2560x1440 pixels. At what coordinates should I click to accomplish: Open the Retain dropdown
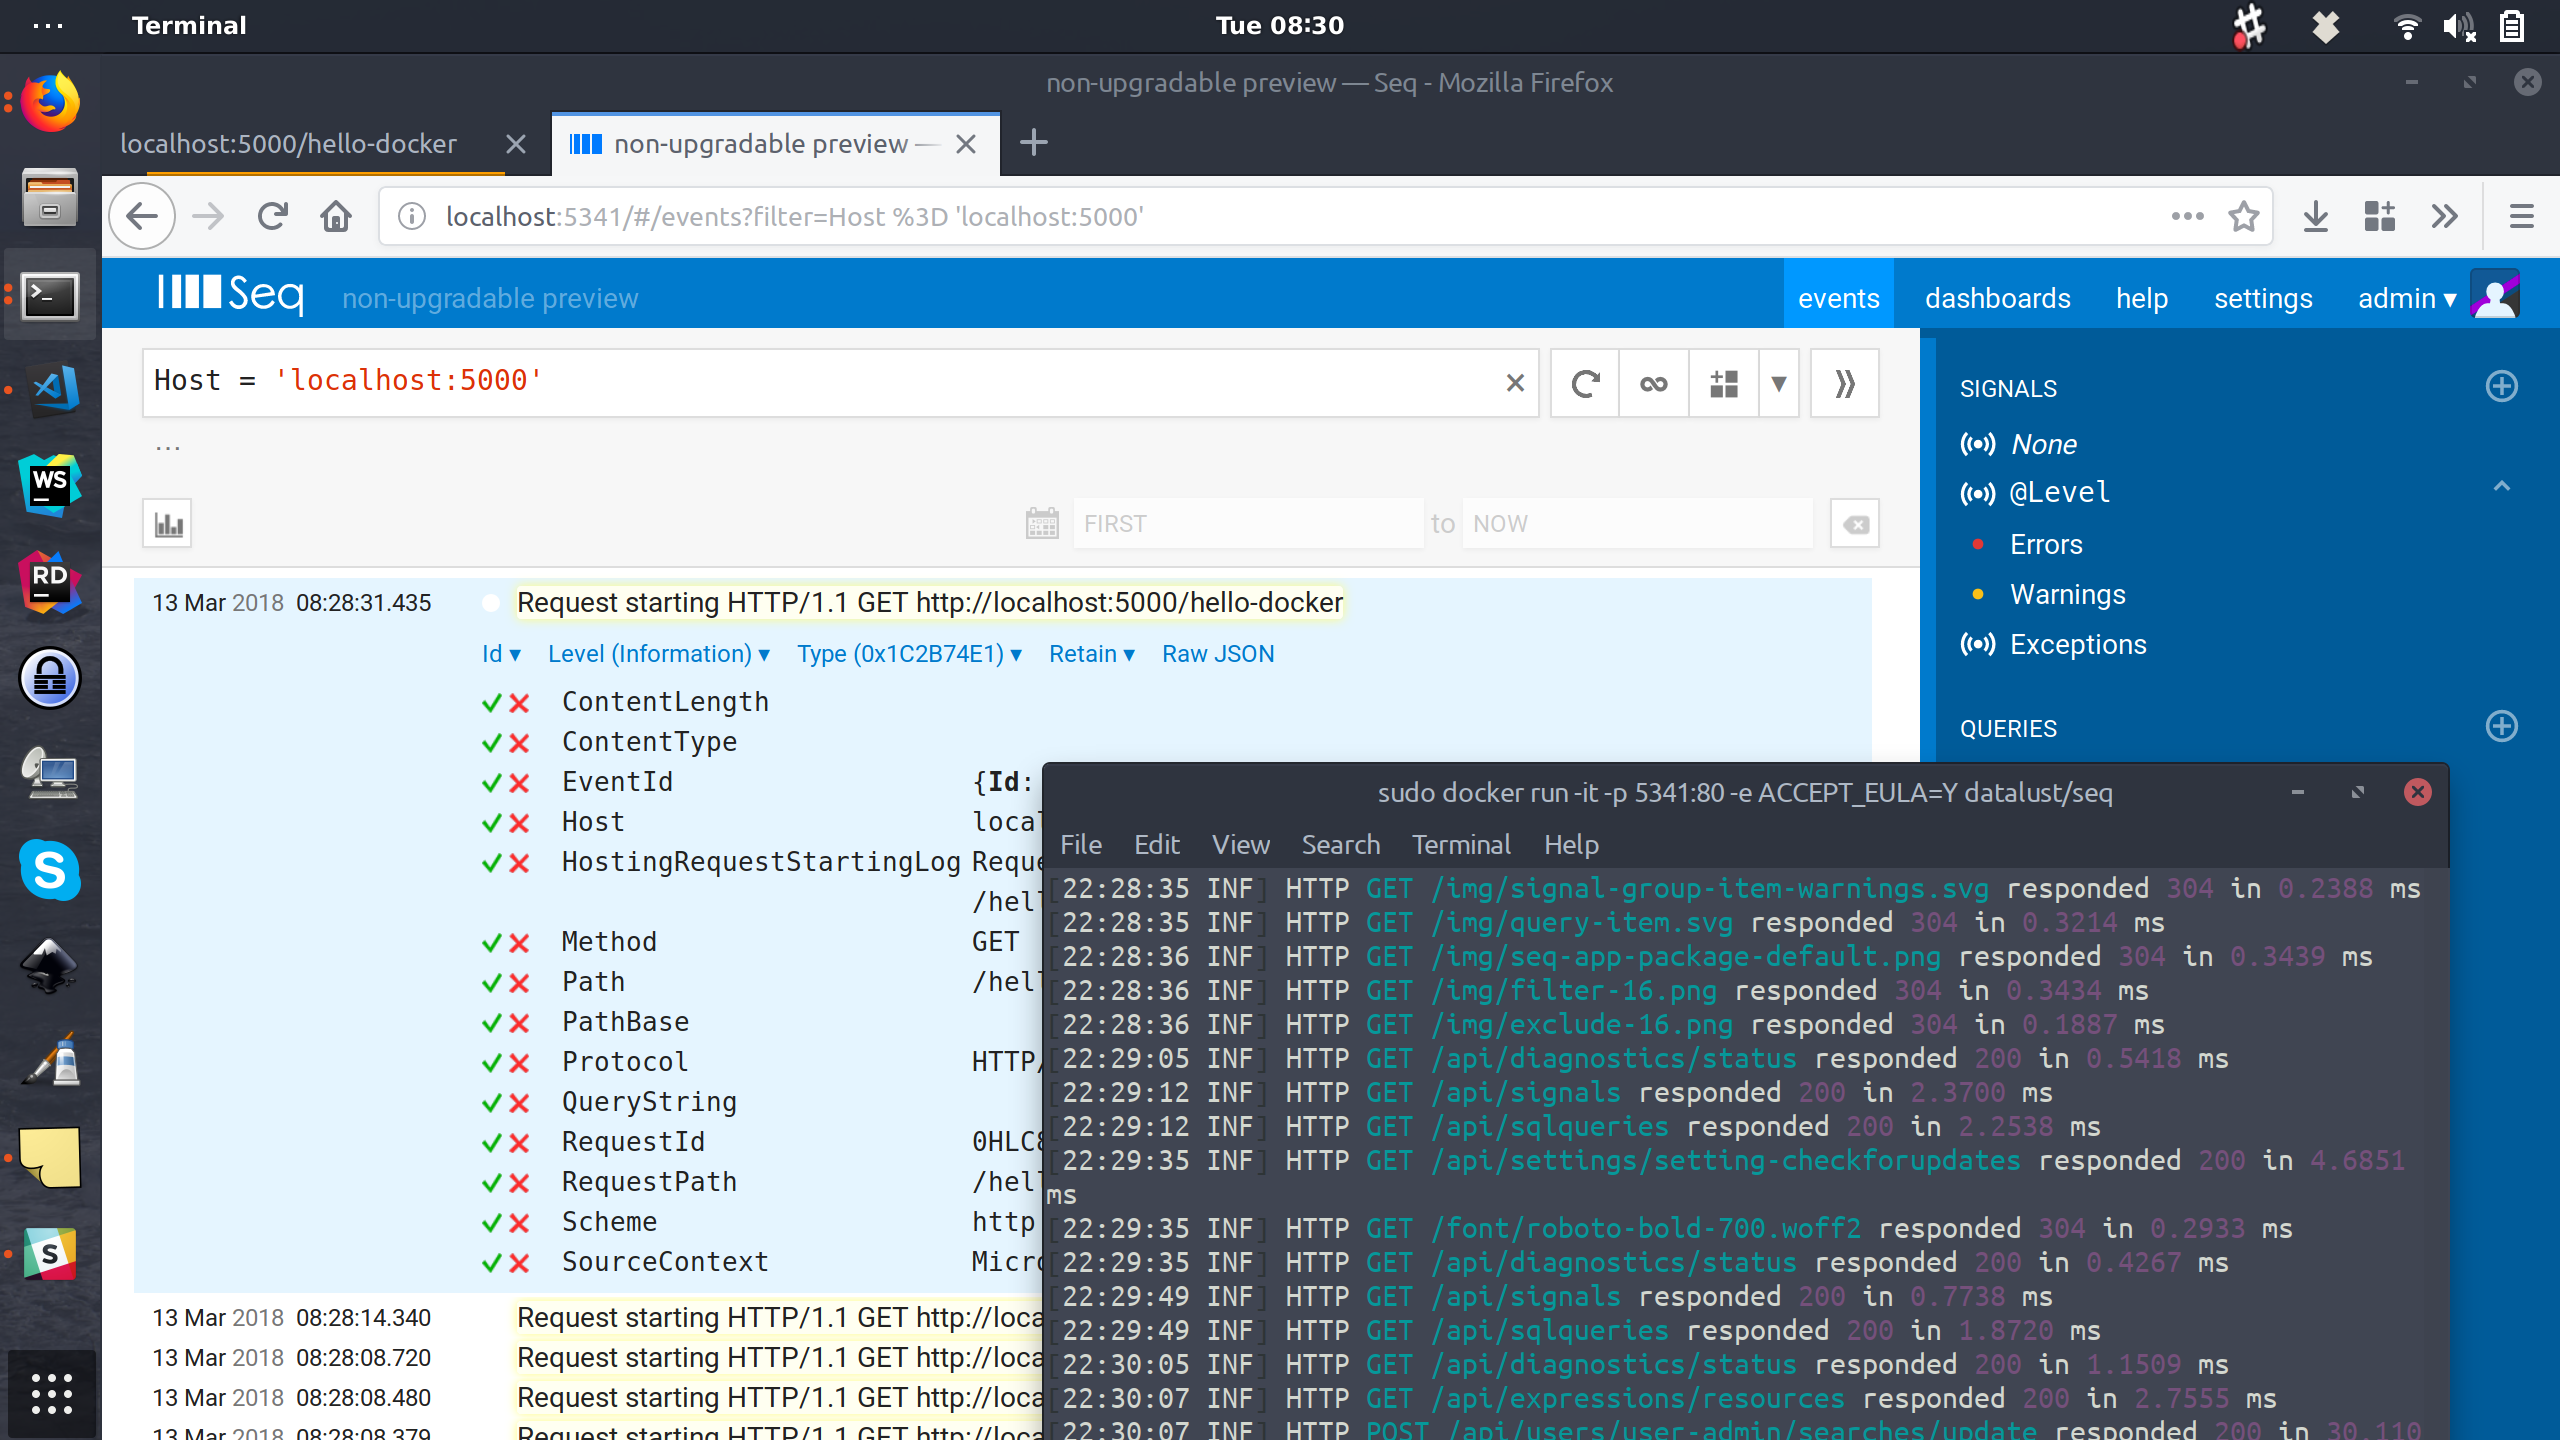pos(1092,653)
